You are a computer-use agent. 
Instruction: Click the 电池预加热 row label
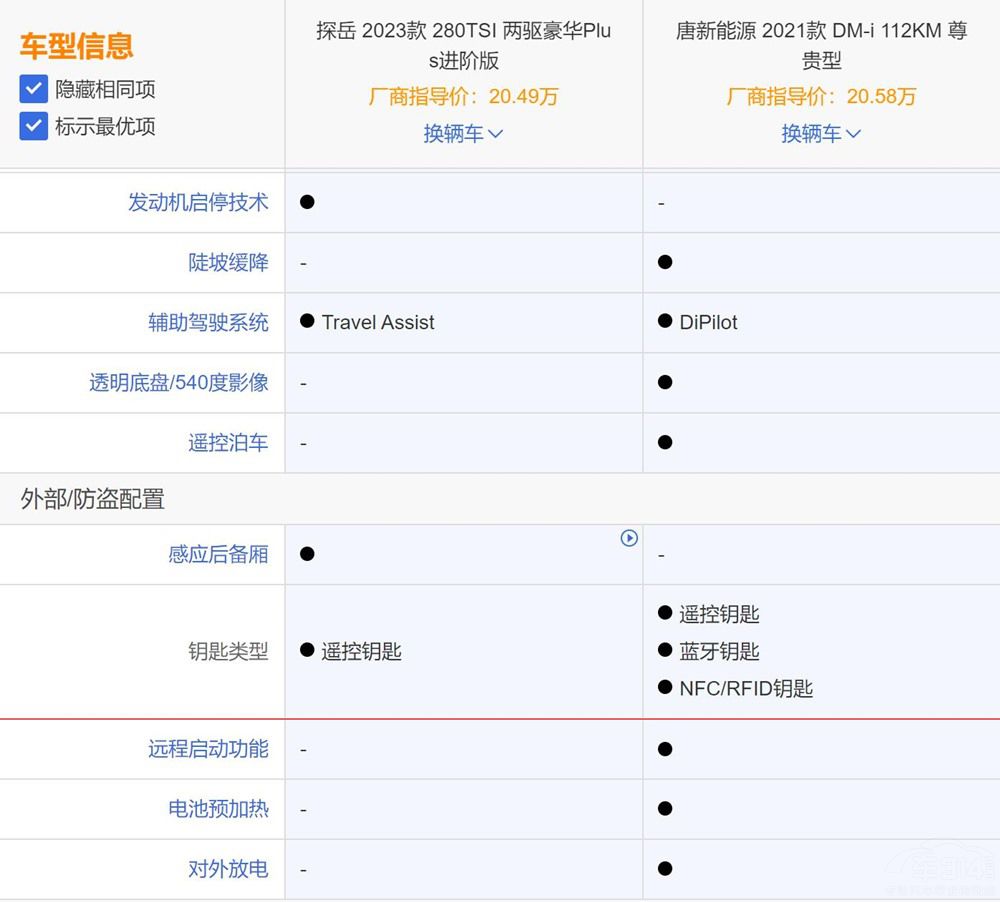click(x=218, y=808)
